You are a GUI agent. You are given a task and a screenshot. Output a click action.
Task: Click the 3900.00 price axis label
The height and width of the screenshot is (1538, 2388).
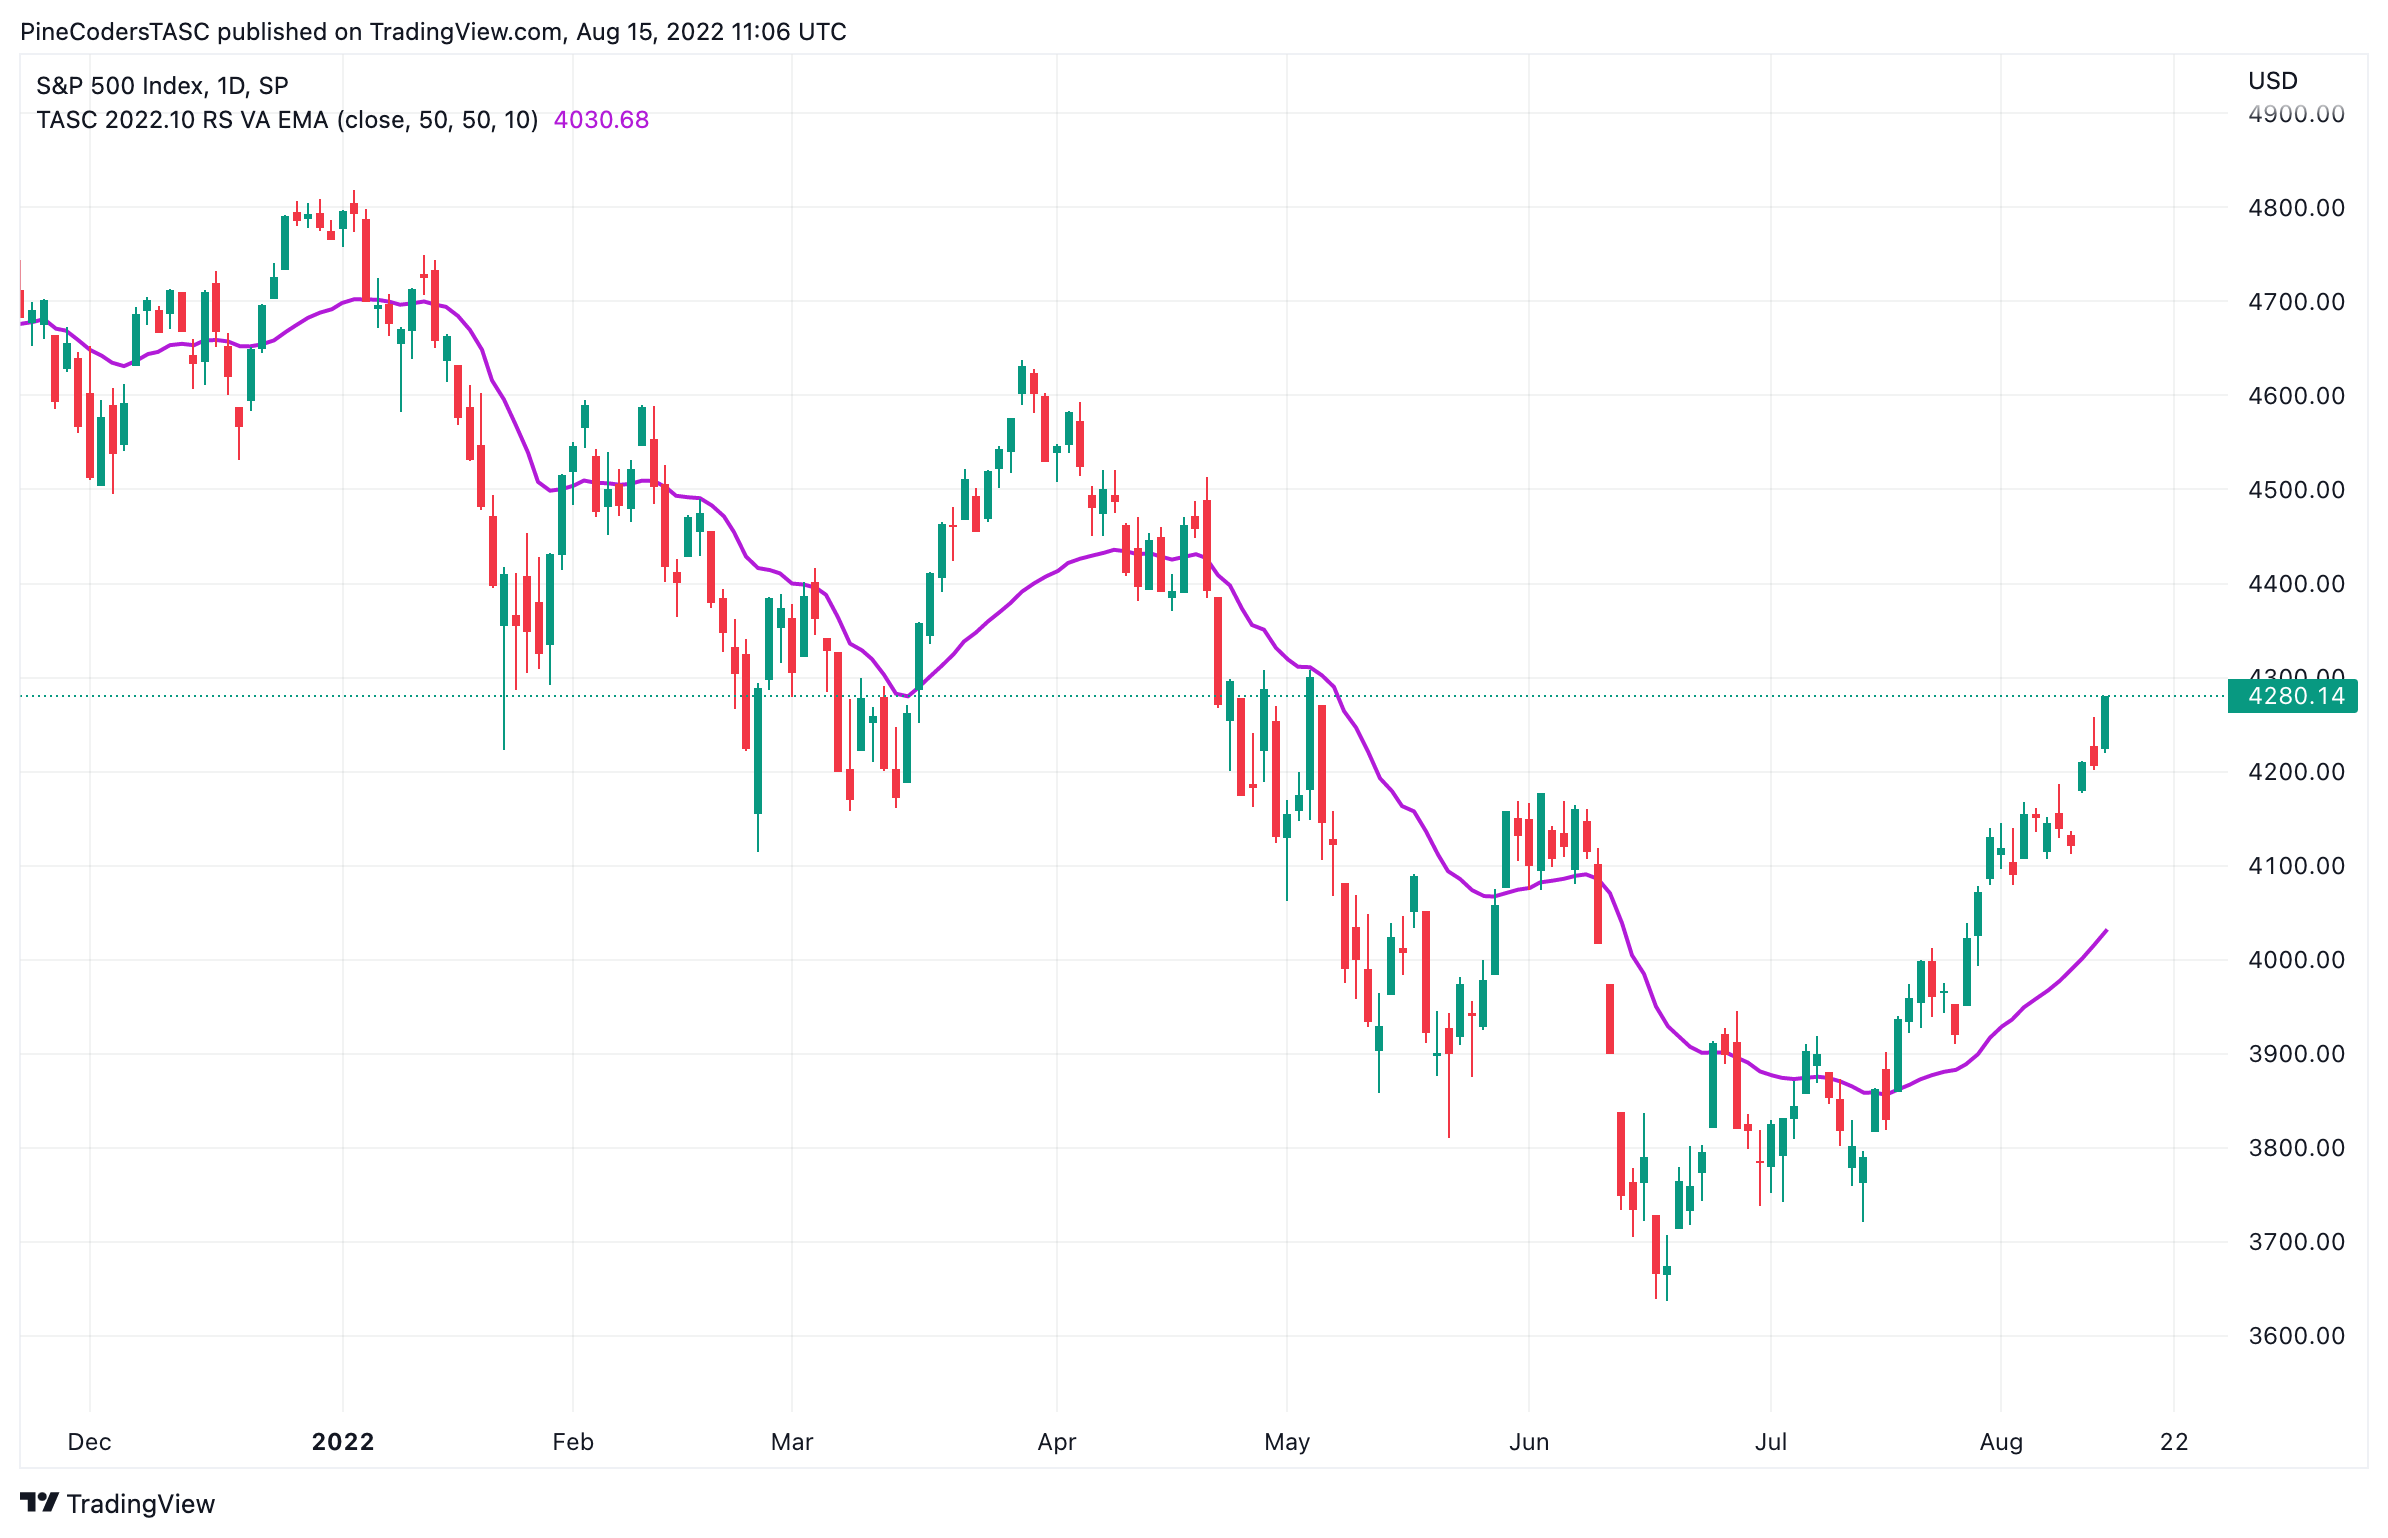click(2296, 1054)
